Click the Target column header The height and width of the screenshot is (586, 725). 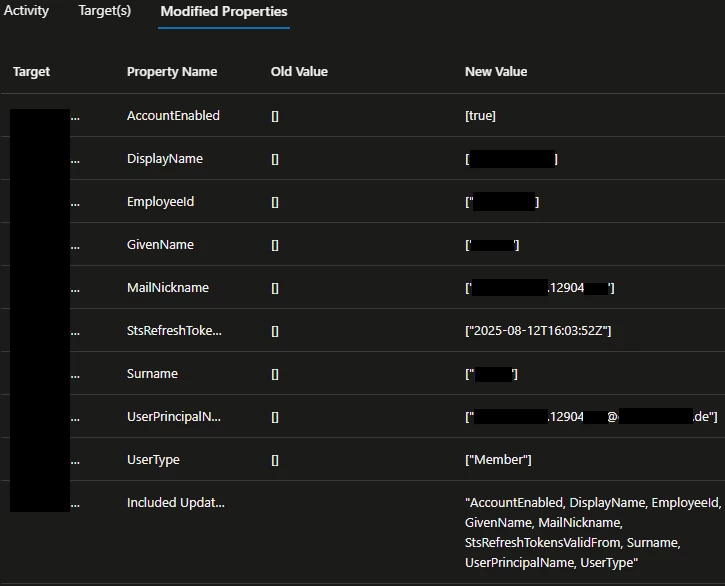click(32, 72)
